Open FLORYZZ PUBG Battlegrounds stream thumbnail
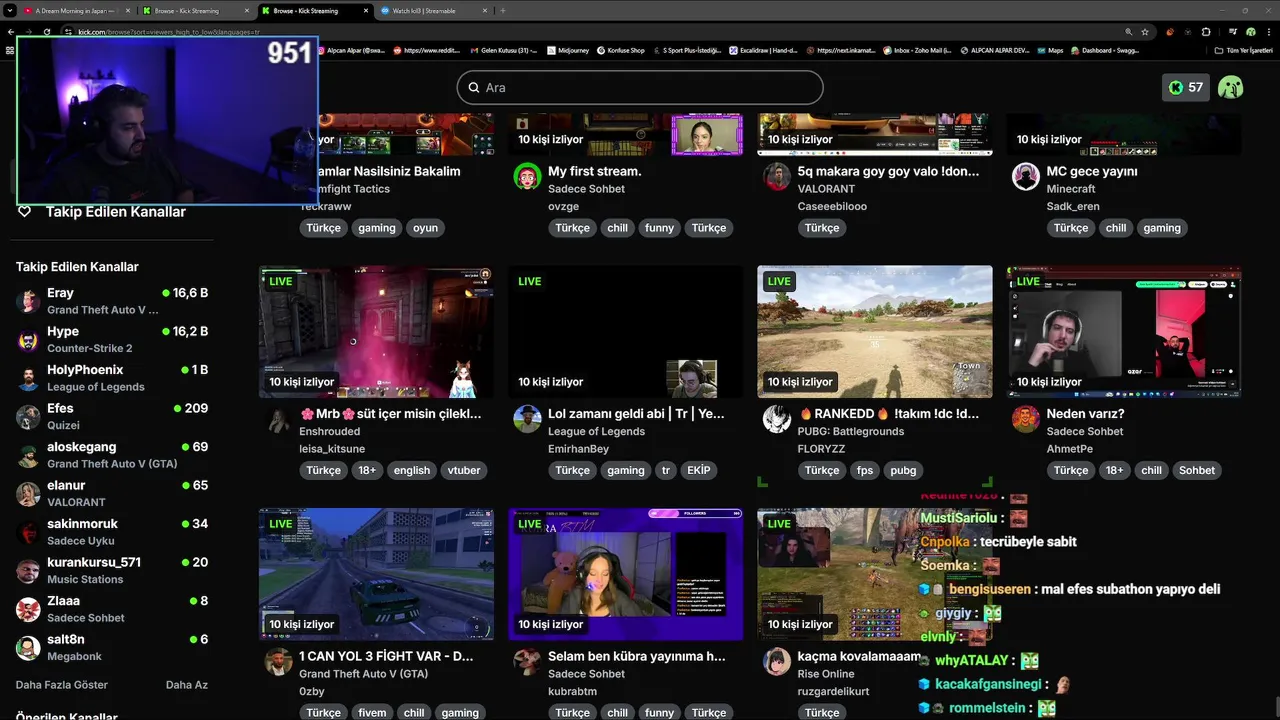Screen dimensions: 1280x720 875,331
